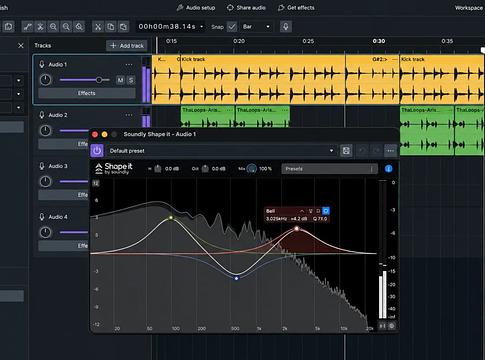This screenshot has height=360, width=485.
Task: Open the Audio 2 three-dot menu
Action: tap(129, 115)
